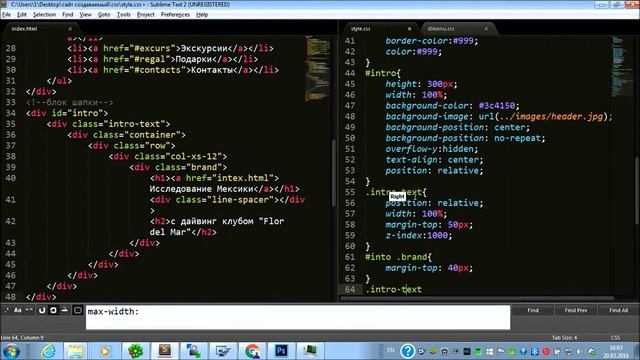Click the #intro{ selector on line 44

pyautogui.click(x=383, y=73)
